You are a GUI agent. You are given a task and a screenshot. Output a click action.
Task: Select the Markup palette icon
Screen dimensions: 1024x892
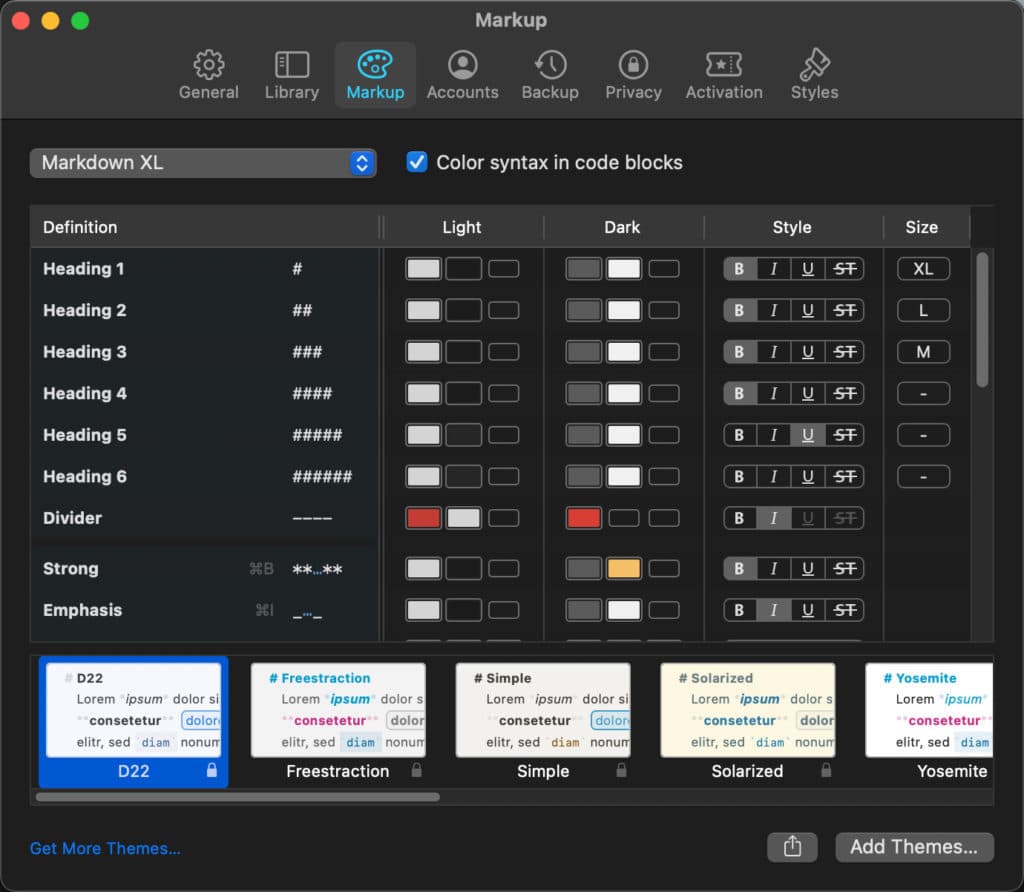point(375,74)
